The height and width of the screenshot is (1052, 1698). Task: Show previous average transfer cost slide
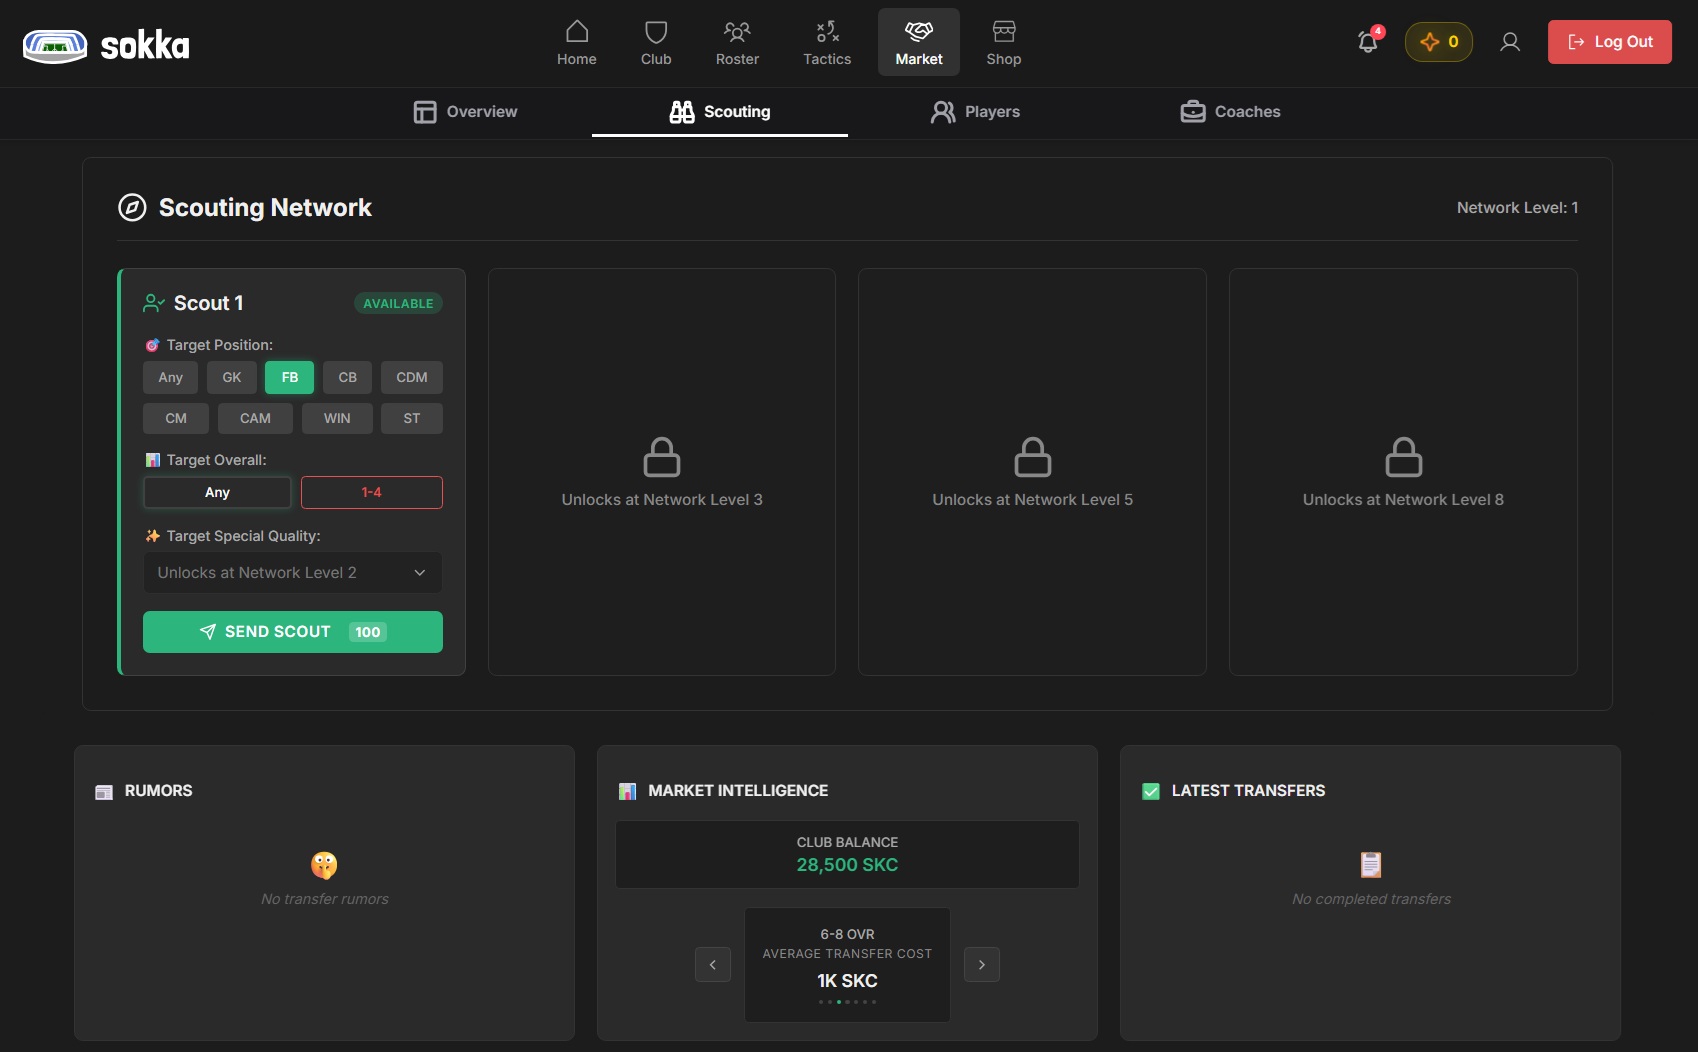coord(713,965)
